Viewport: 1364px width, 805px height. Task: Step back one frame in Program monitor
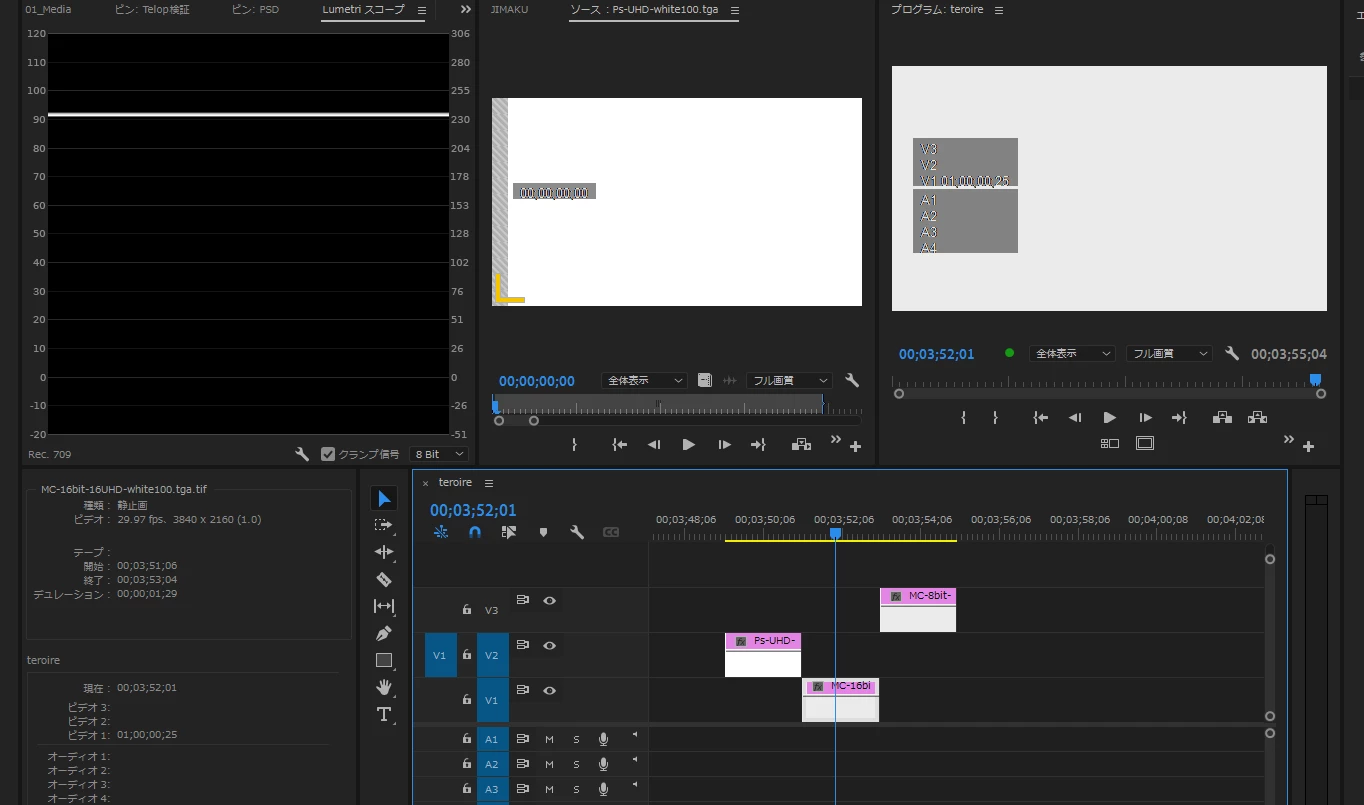1075,418
